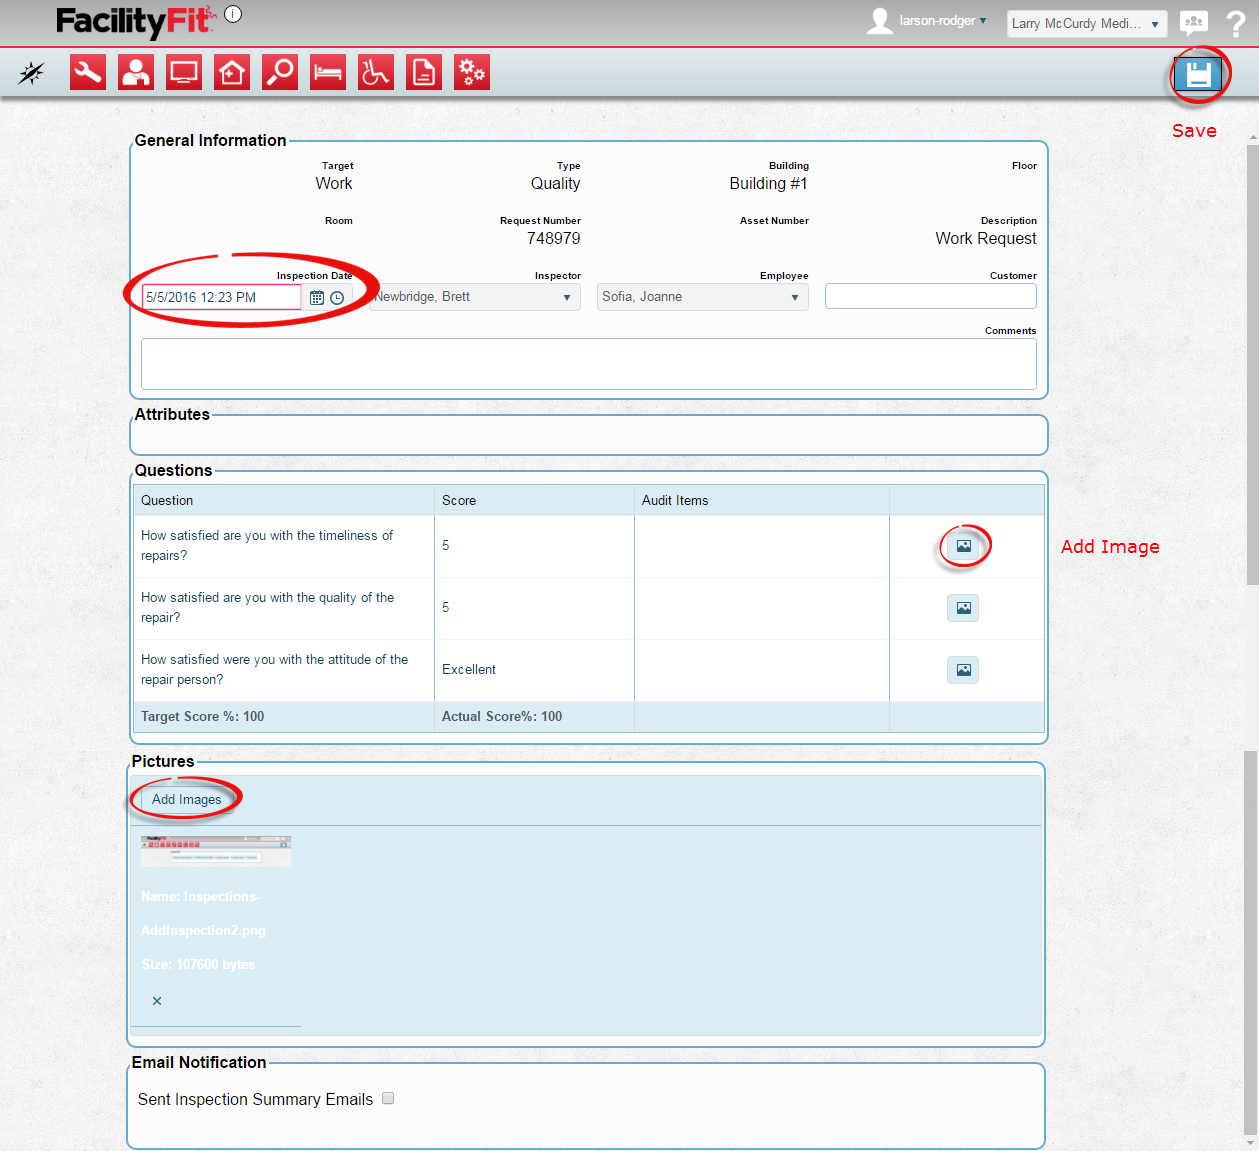The image size is (1259, 1151).
Task: Expand the Inspector dropdown showing Newbridge, Brett
Action: coord(475,297)
